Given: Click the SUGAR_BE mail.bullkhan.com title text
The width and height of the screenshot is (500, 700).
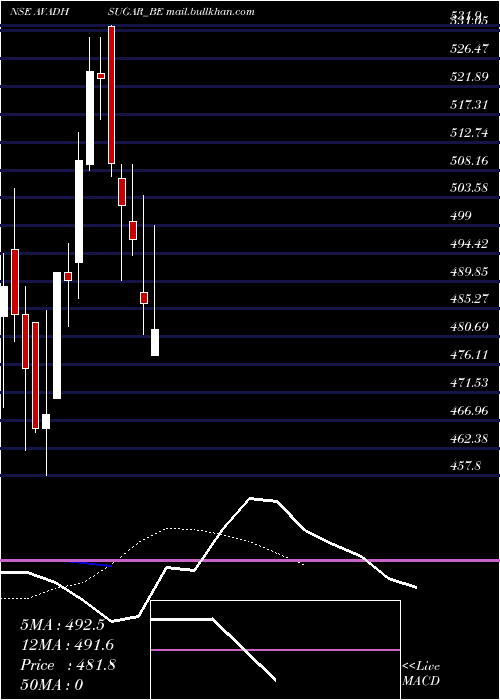Looking at the screenshot, I should (x=181, y=12).
